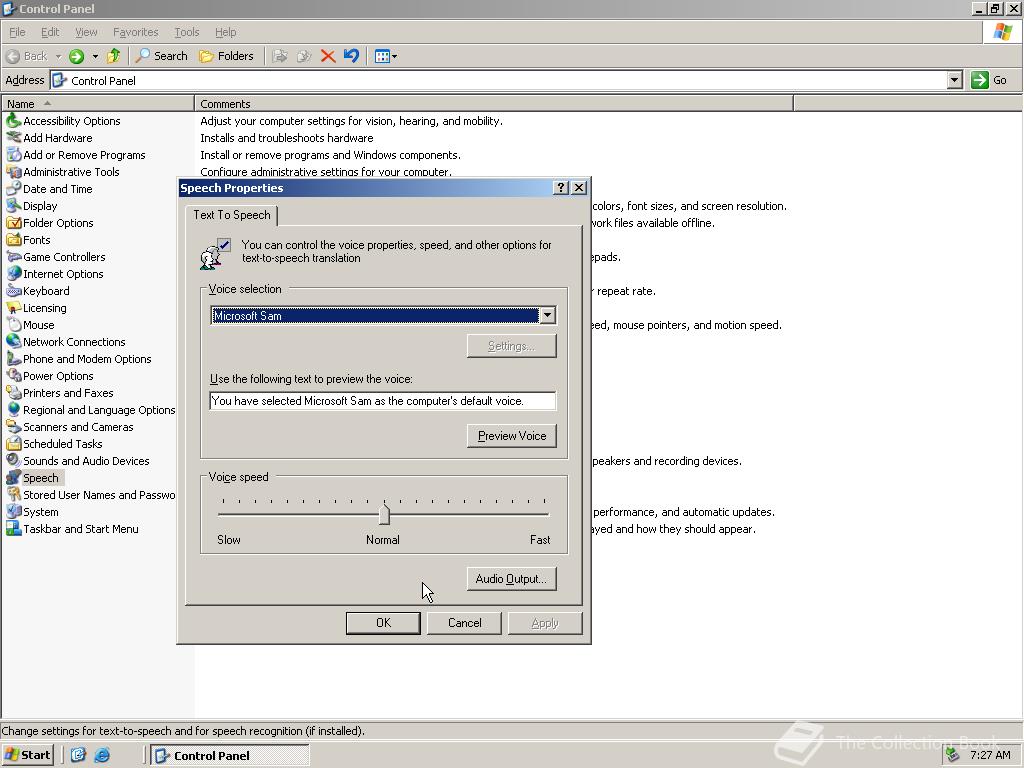Open the Views dropdown toolbar button

[x=385, y=56]
